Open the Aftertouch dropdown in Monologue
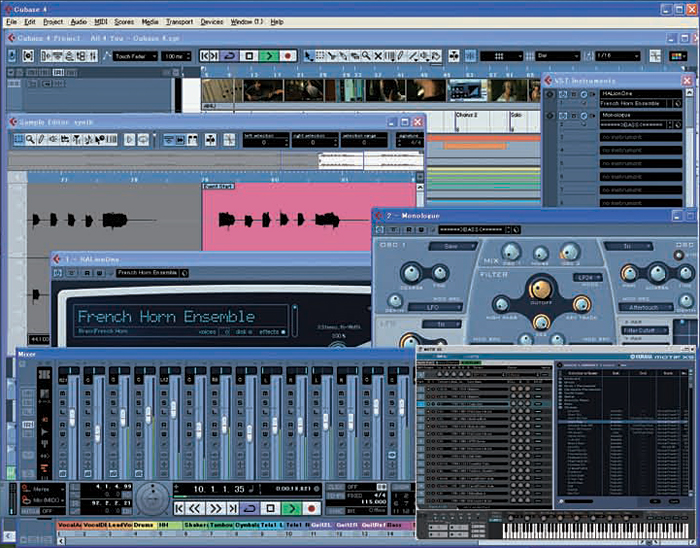The height and width of the screenshot is (548, 700). (x=646, y=307)
